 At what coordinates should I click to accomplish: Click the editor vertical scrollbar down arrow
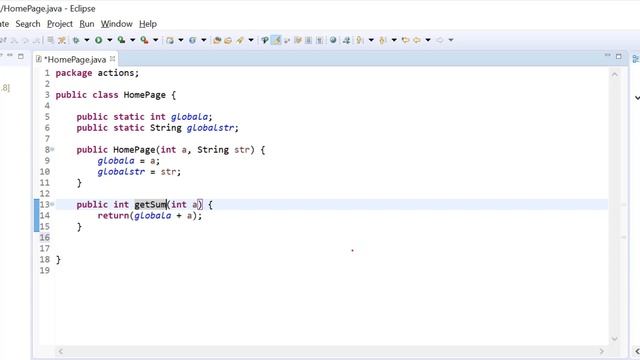tap(615, 339)
